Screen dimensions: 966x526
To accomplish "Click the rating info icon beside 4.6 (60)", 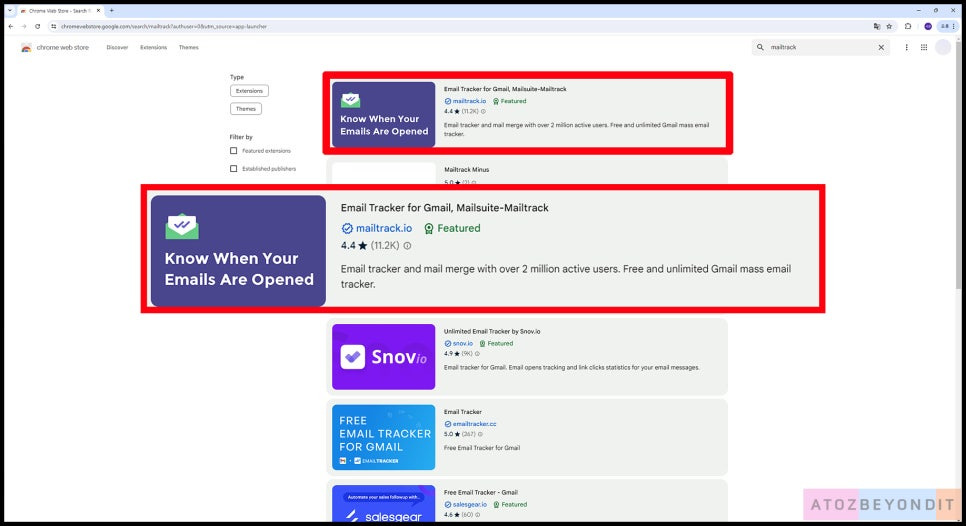I will [x=477, y=515].
